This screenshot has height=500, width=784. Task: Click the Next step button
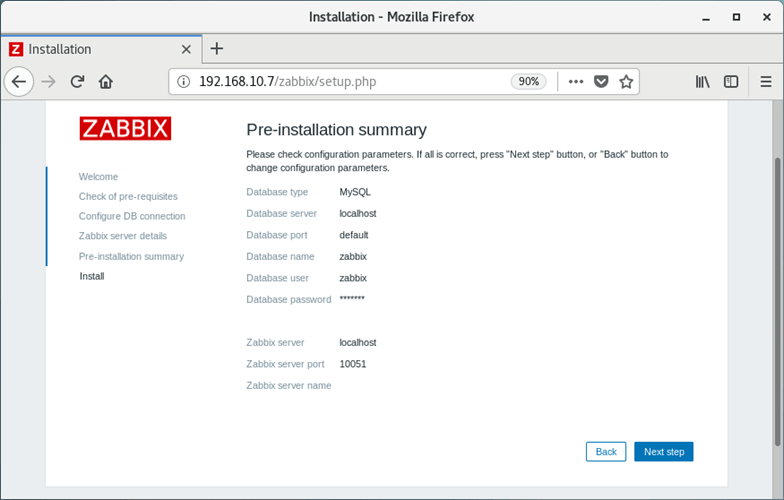664,452
